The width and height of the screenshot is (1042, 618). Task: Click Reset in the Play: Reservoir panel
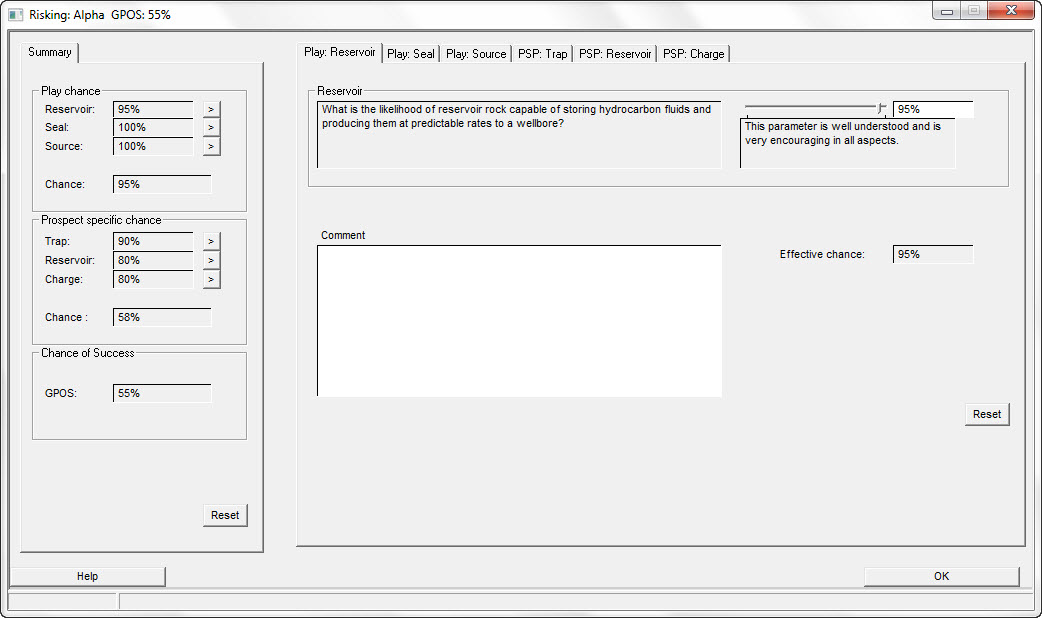[x=987, y=414]
